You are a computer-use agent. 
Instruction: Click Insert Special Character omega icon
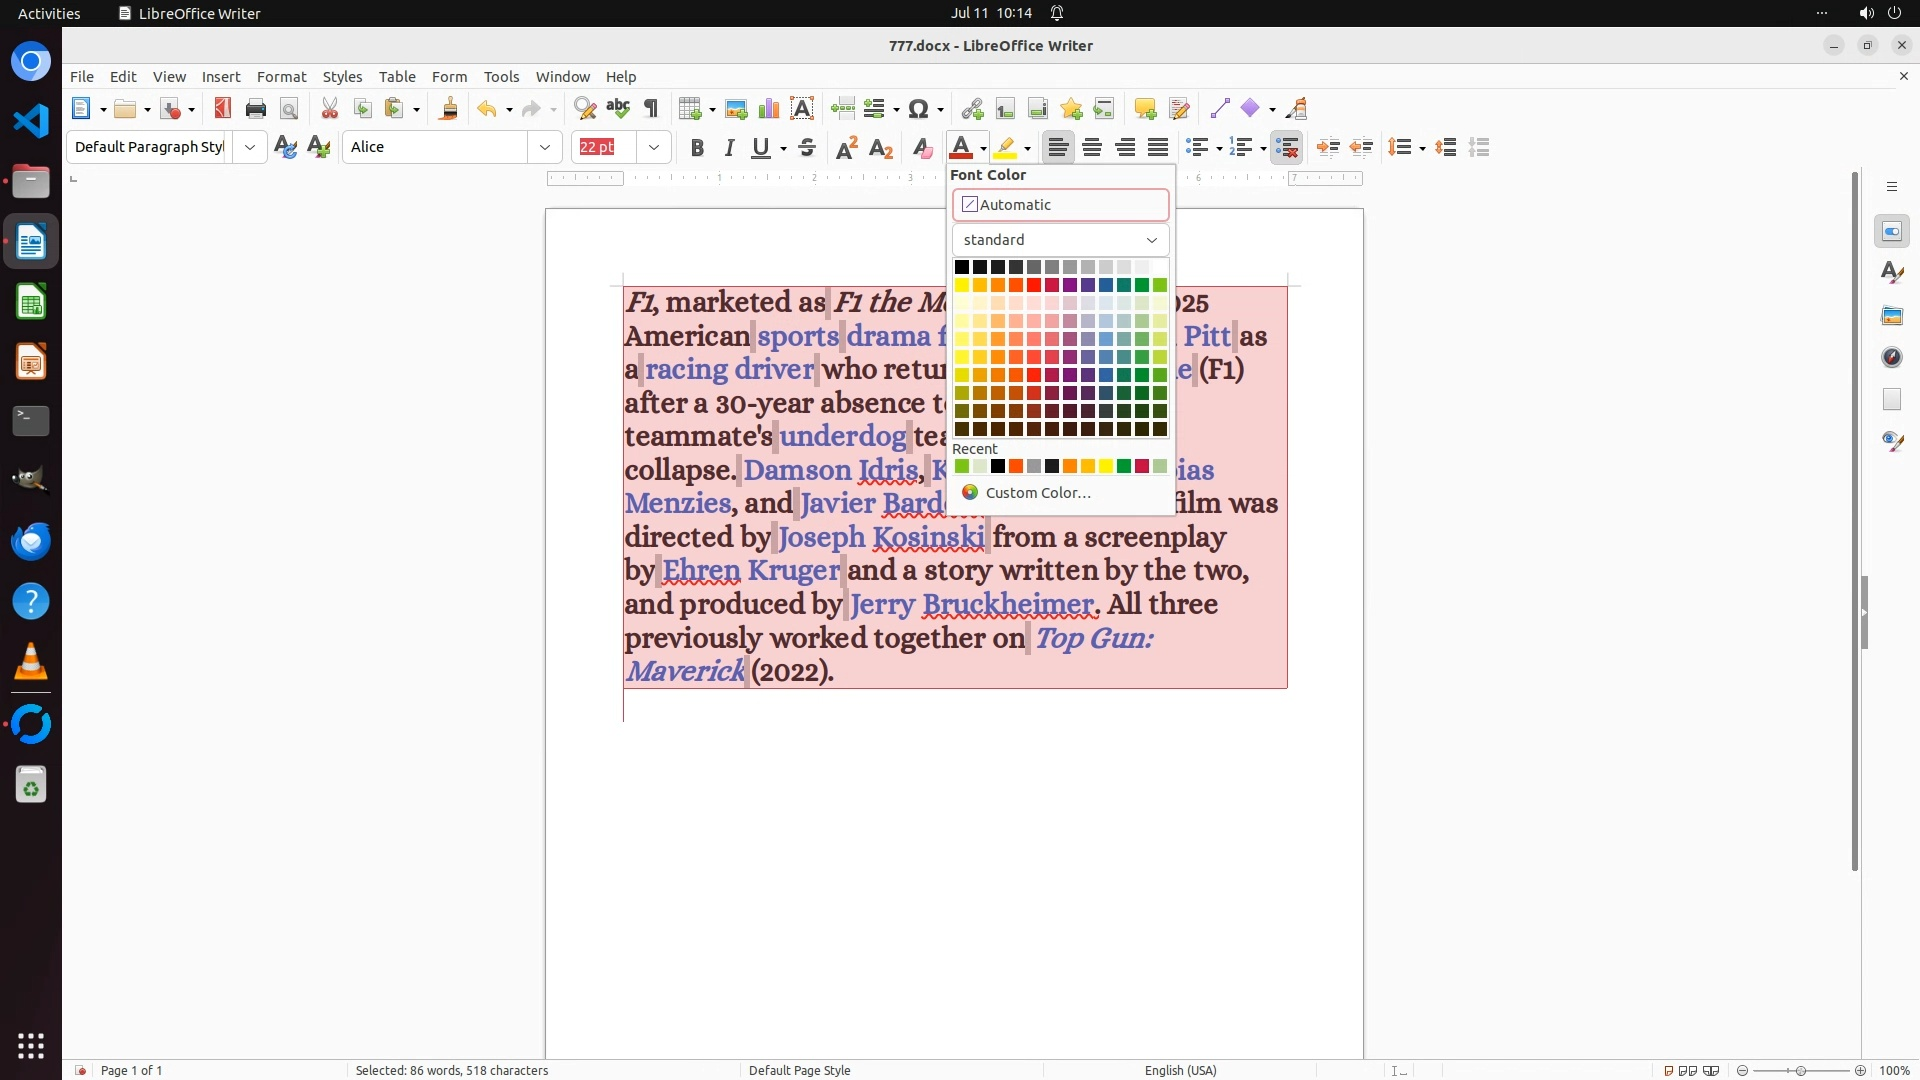coord(919,109)
